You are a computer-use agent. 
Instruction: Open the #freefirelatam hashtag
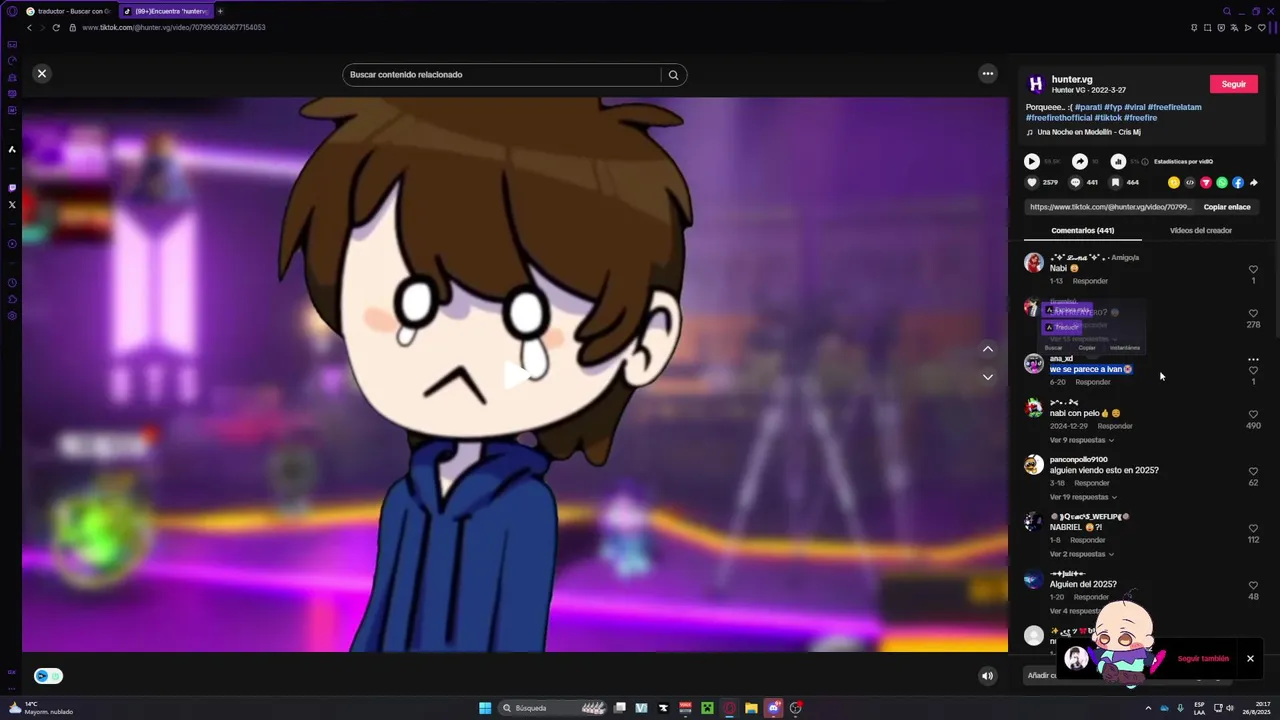[x=1174, y=107]
